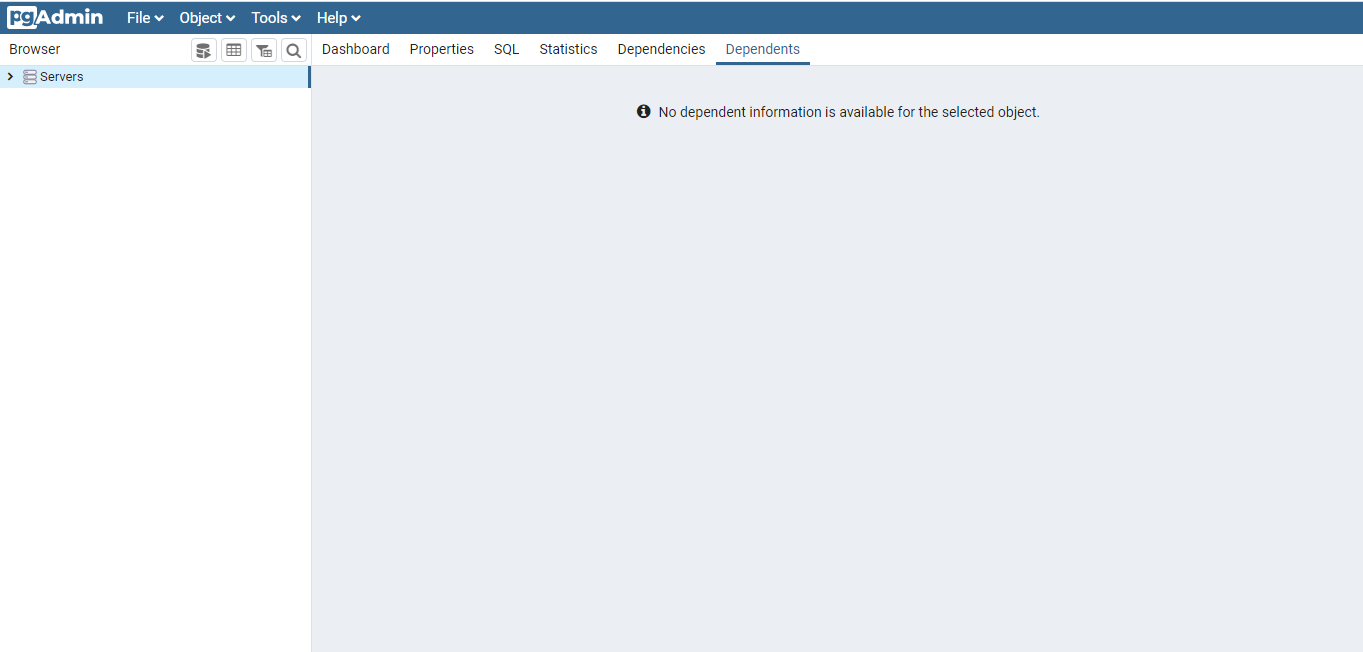Screen dimensions: 1363x652
Task: Open the Object menu dropdown
Action: [x=207, y=18]
